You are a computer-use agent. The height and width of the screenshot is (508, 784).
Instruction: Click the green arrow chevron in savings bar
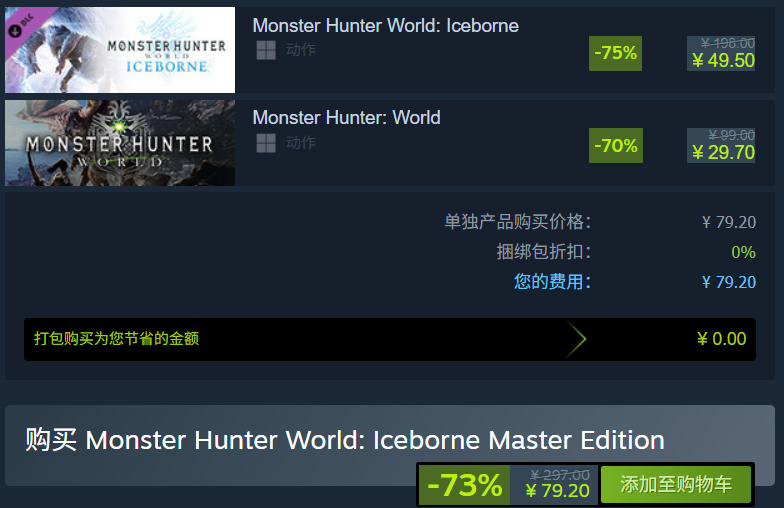[576, 339]
